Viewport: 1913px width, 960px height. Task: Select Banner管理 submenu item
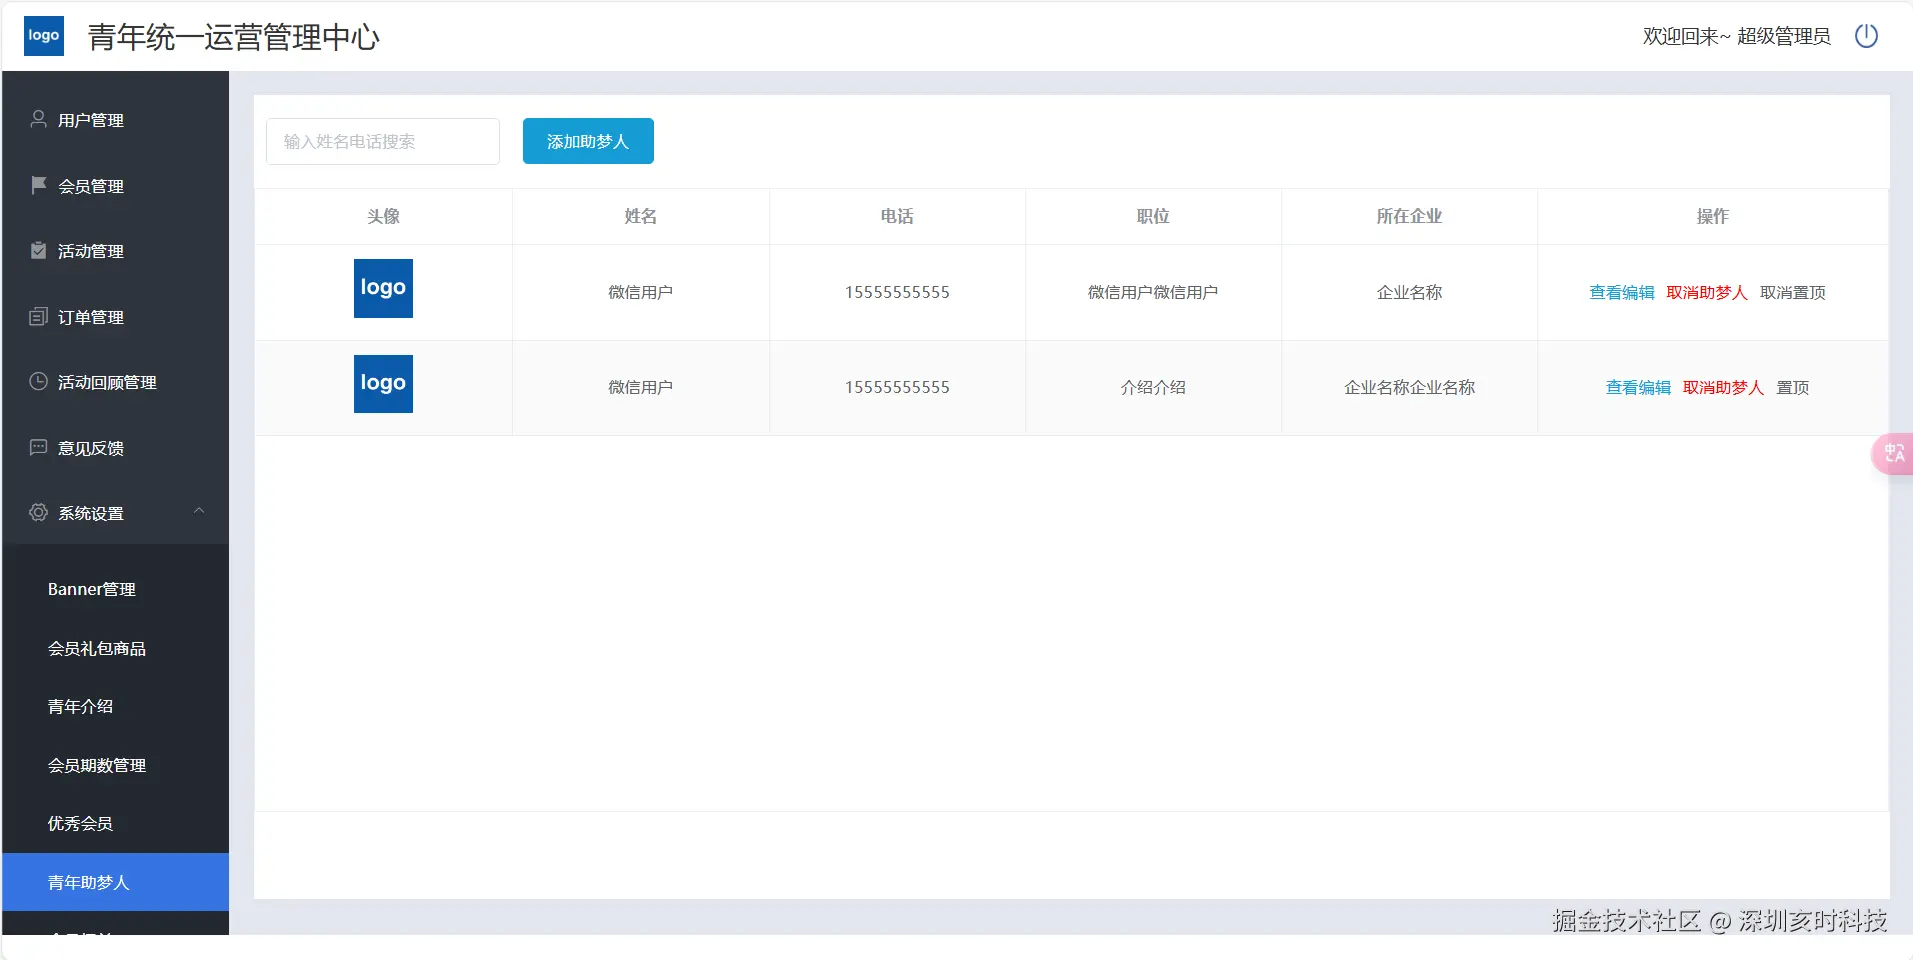(x=116, y=589)
